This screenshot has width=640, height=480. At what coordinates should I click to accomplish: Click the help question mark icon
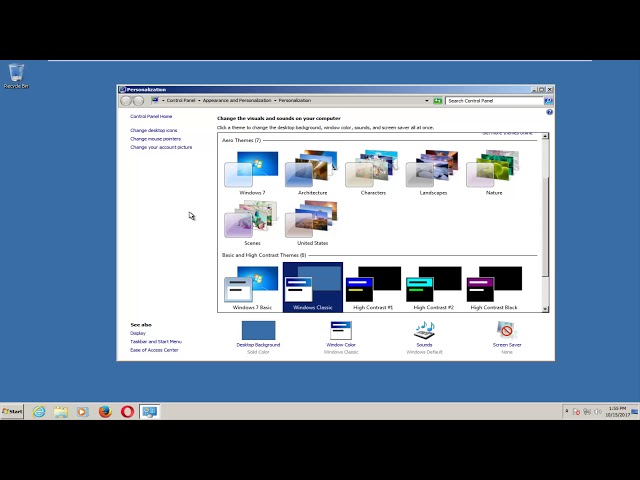(x=549, y=112)
